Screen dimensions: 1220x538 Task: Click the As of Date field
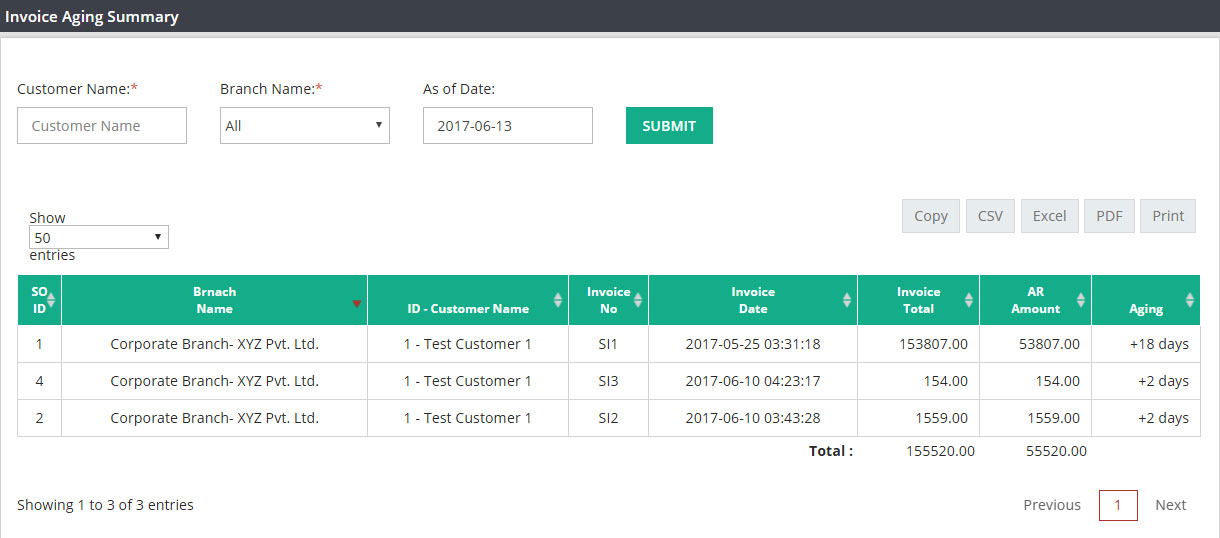tap(508, 126)
